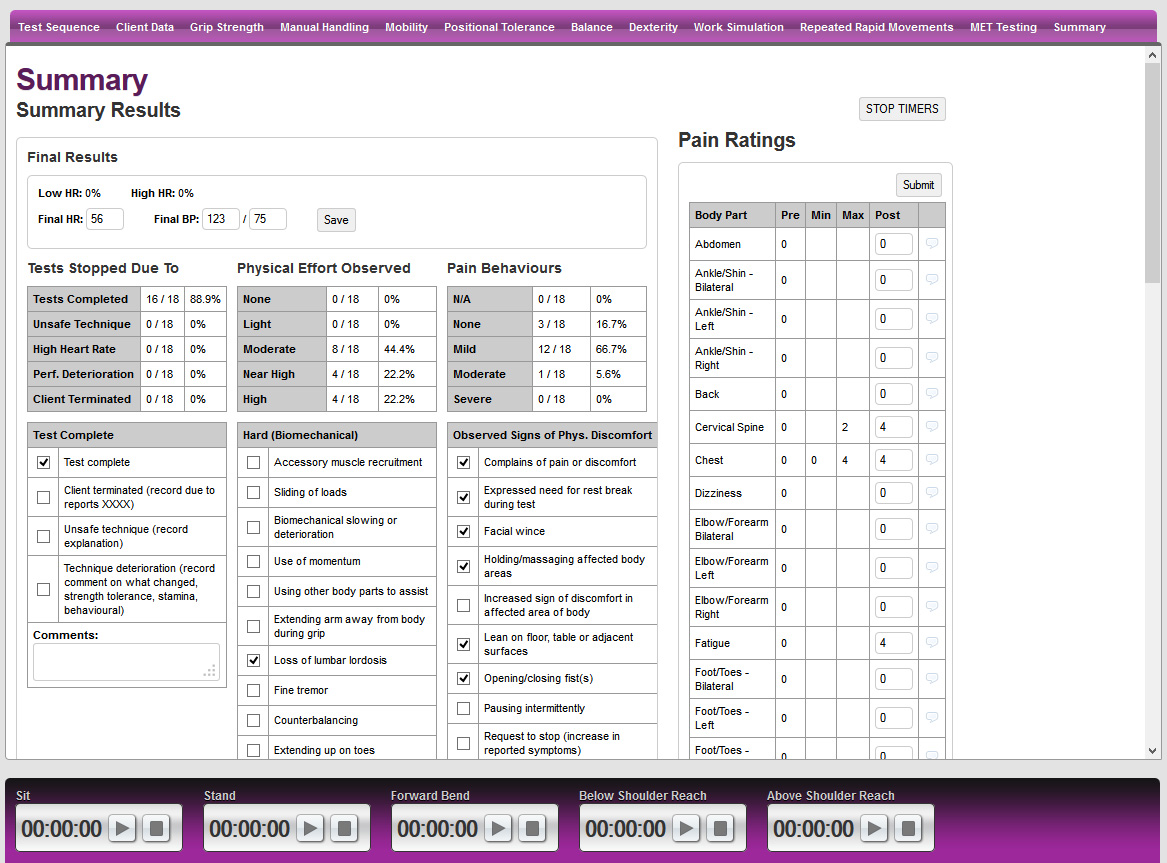Open comment bubble for Fatigue rating

[x=931, y=643]
